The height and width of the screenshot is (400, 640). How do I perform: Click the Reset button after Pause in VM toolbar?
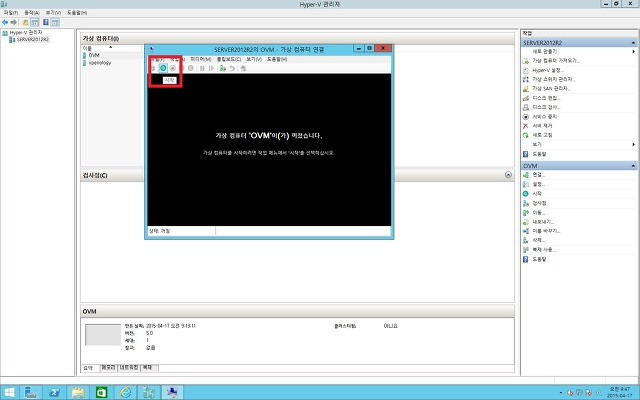click(211, 68)
